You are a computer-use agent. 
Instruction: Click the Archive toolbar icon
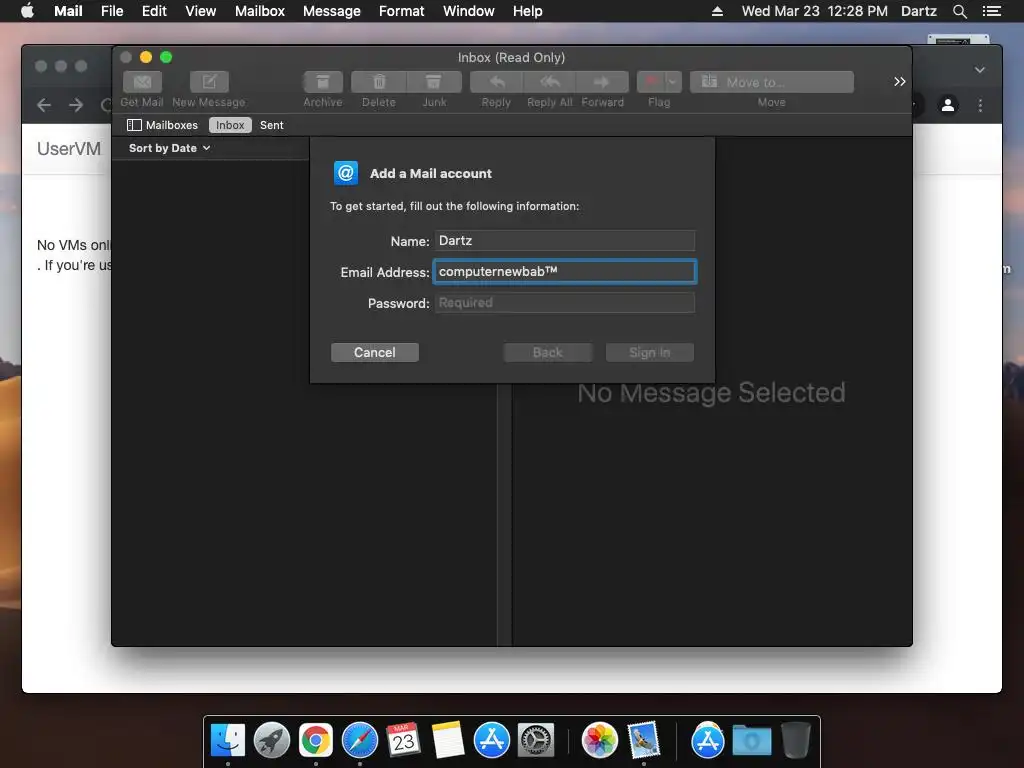pyautogui.click(x=323, y=82)
